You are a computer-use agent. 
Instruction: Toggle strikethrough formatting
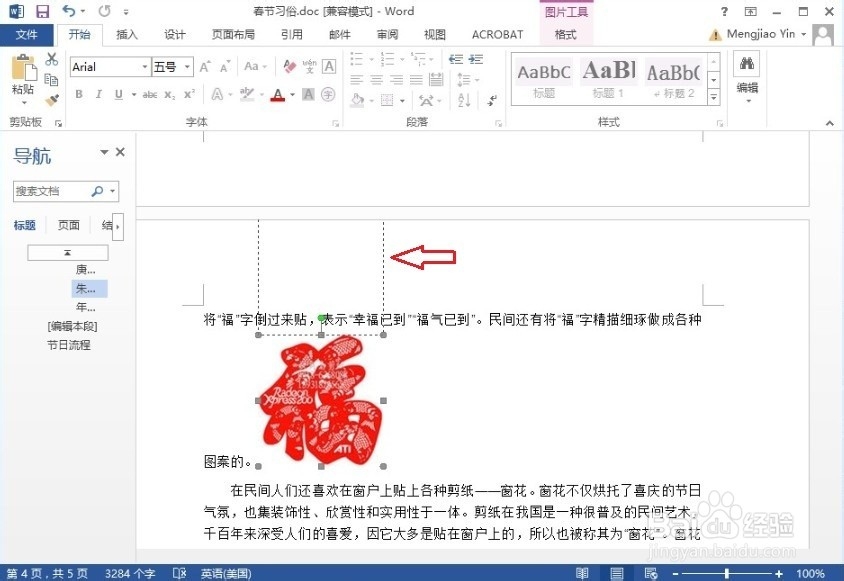click(x=150, y=95)
